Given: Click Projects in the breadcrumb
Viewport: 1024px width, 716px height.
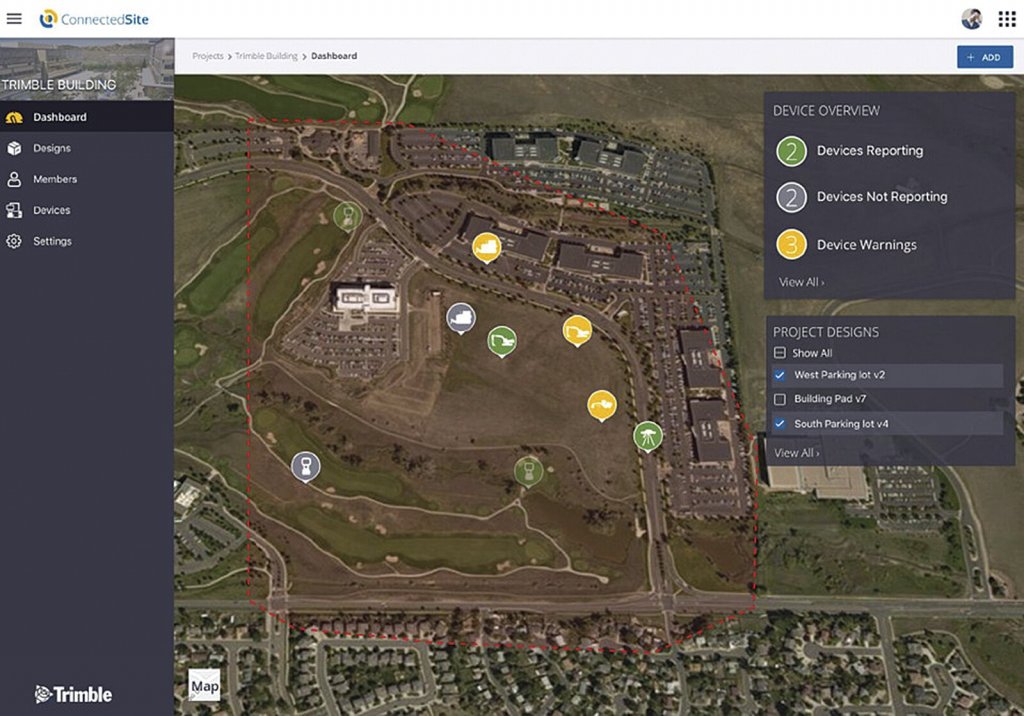Looking at the screenshot, I should pyautogui.click(x=208, y=56).
